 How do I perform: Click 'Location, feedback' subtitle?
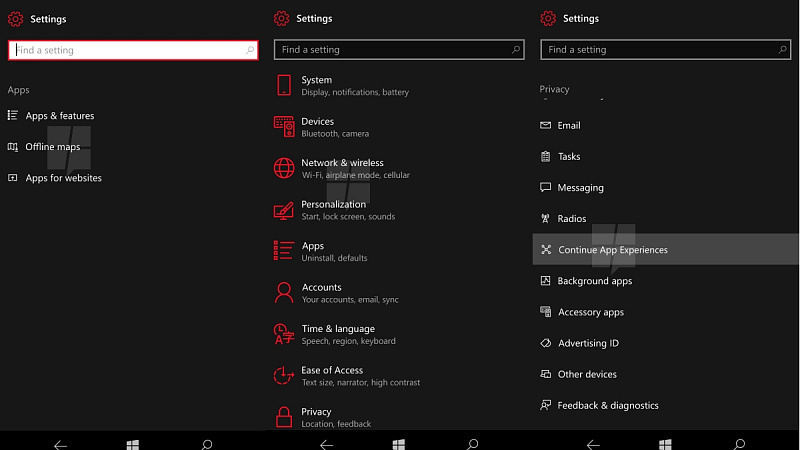(x=336, y=424)
